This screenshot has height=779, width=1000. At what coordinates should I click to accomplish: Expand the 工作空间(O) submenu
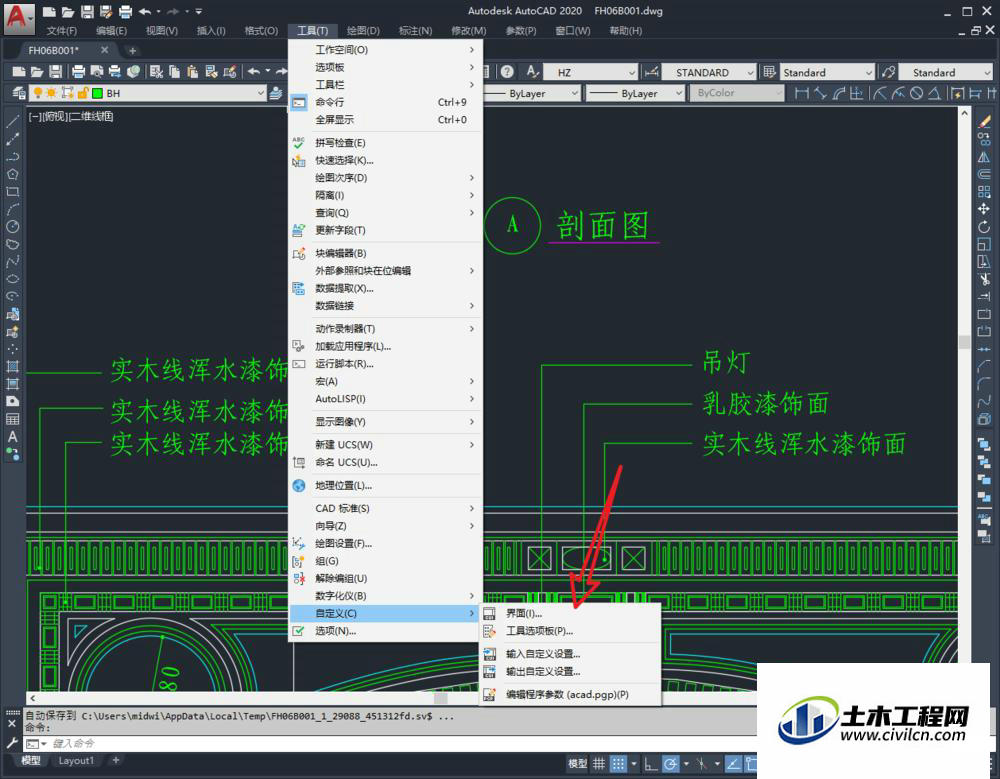pyautogui.click(x=385, y=50)
